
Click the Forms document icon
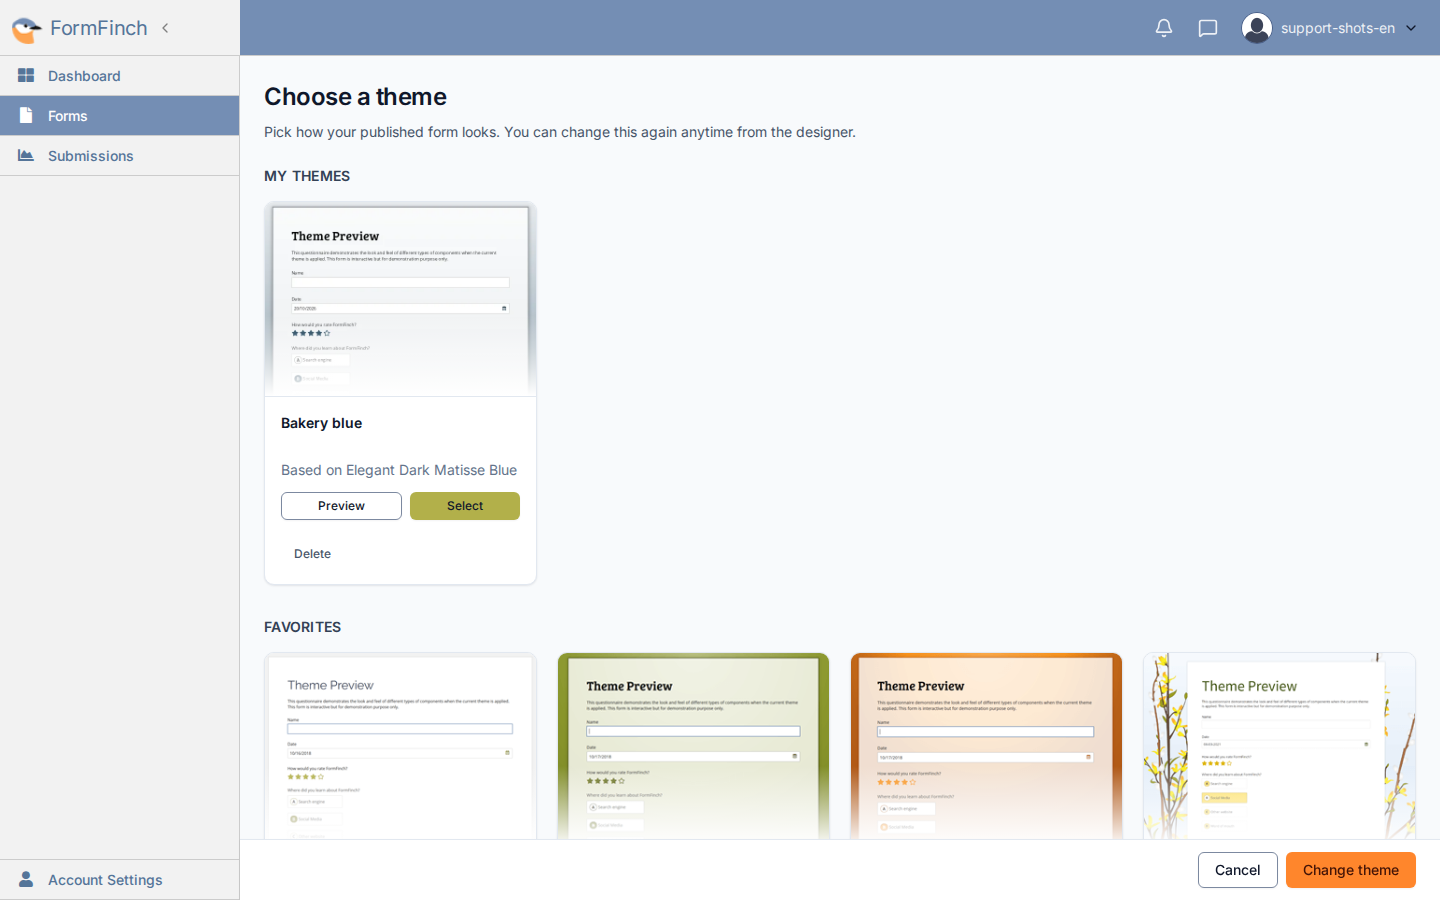26,116
